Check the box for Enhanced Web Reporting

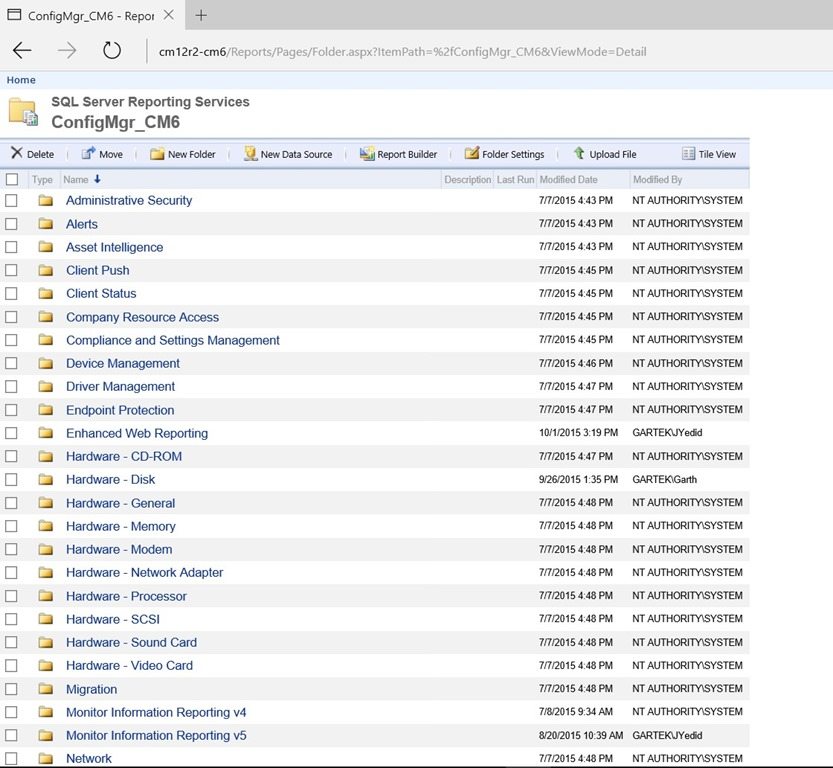[x=11, y=433]
